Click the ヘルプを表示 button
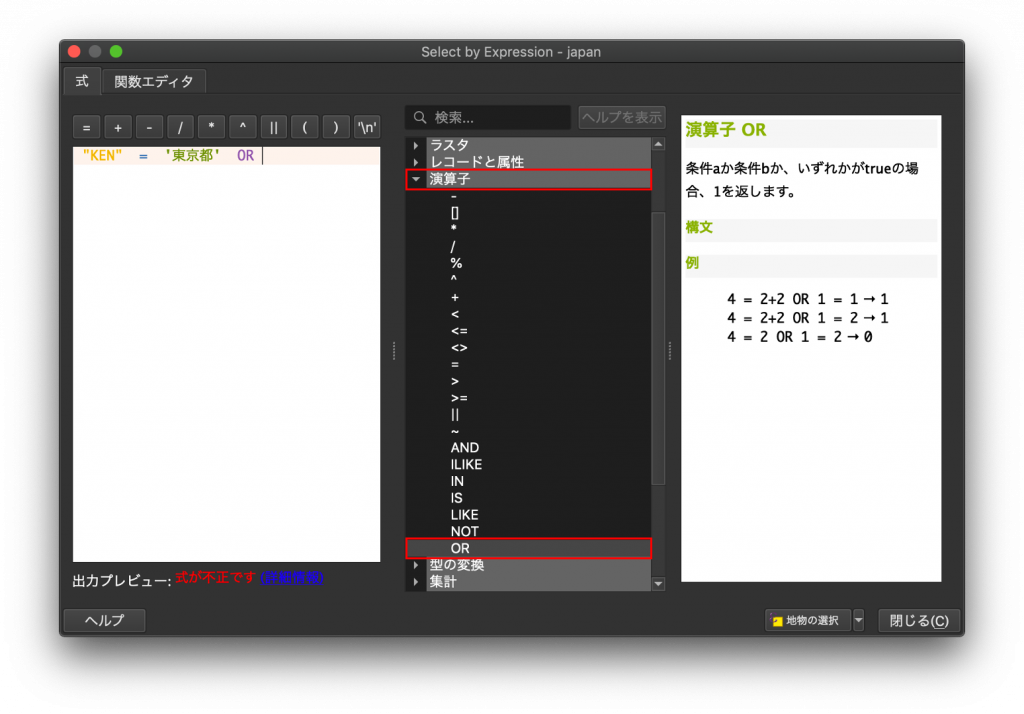Viewport: 1024px width, 714px height. tap(622, 118)
